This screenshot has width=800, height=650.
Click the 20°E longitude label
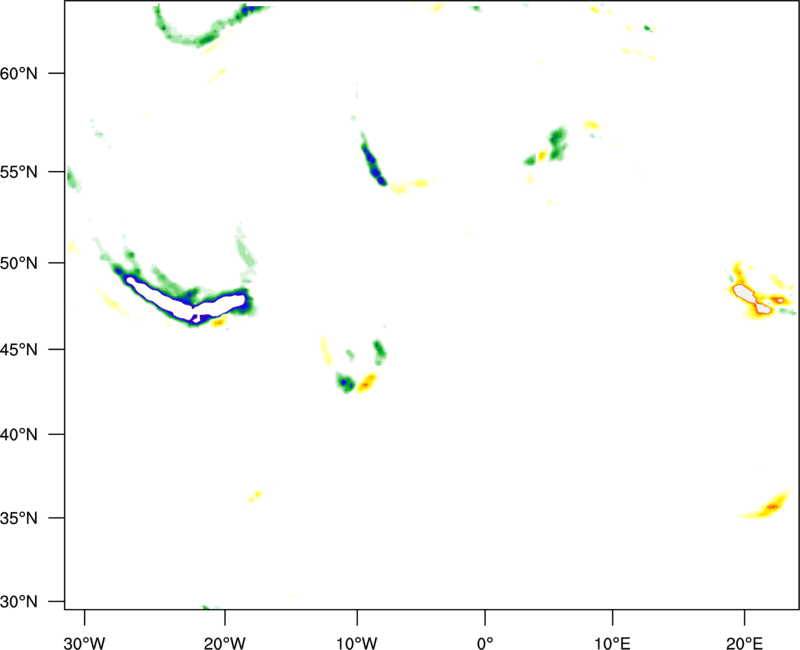744,643
